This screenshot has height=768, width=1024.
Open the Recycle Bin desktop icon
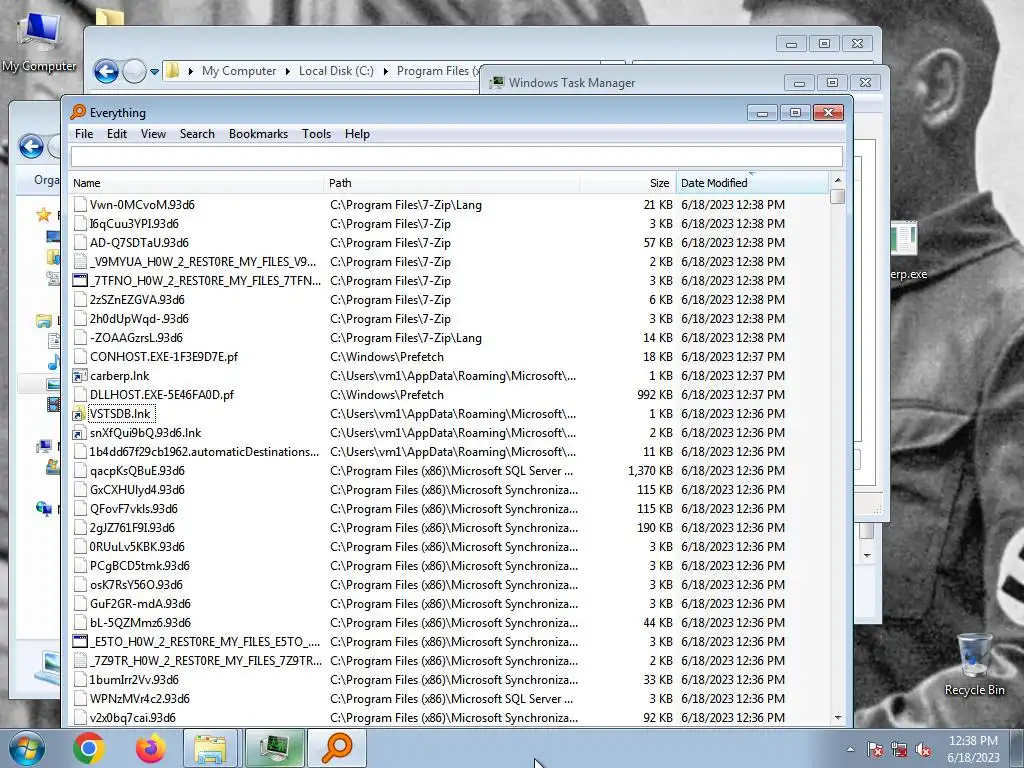coord(974,664)
